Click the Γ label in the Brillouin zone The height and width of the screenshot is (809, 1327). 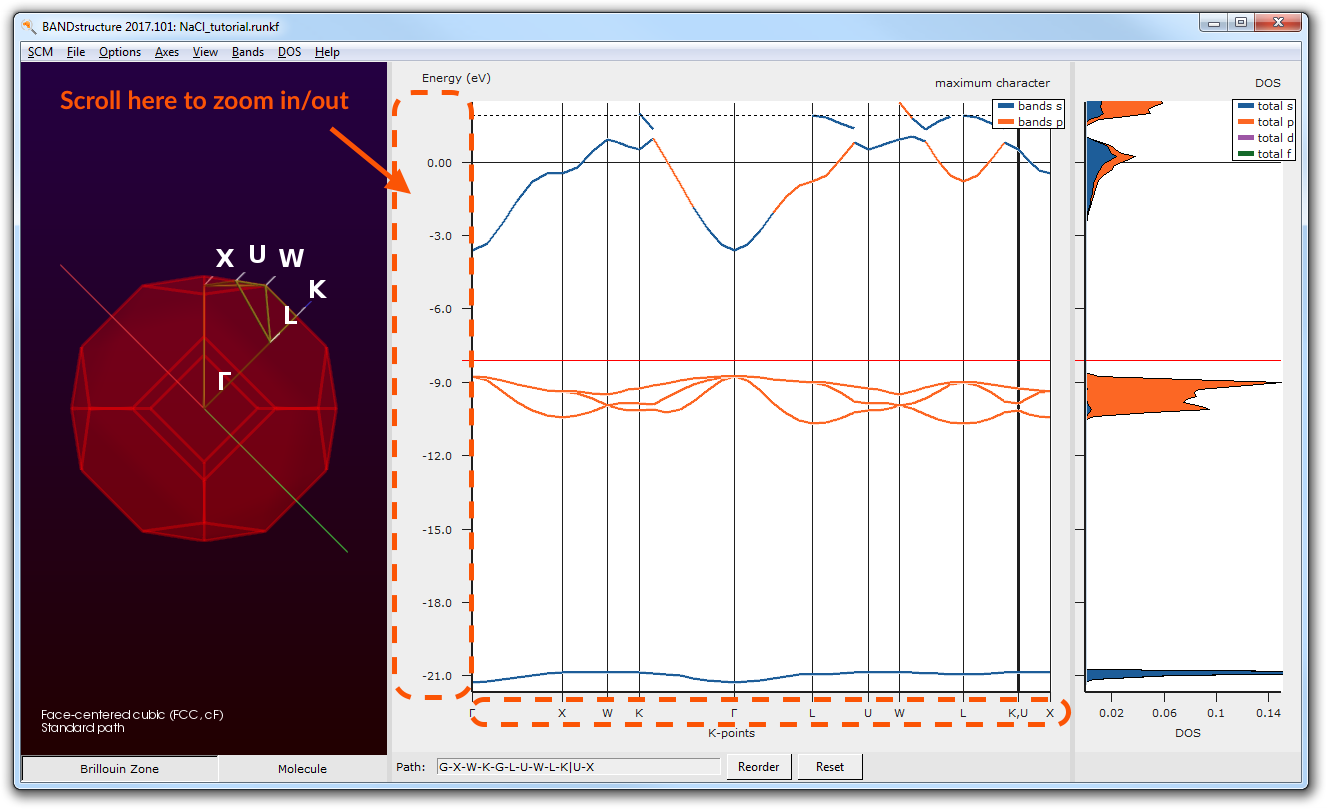(x=224, y=379)
